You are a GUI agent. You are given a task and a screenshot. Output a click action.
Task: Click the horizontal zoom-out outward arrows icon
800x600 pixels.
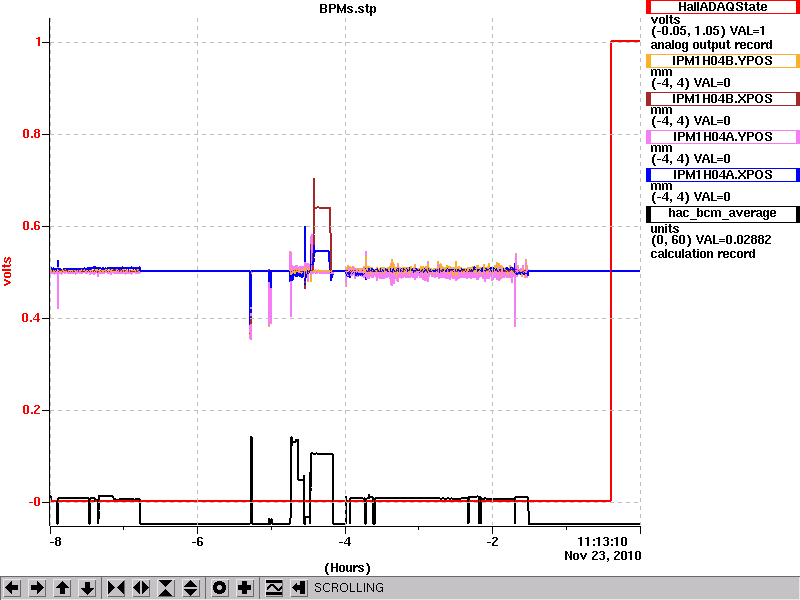(141, 588)
